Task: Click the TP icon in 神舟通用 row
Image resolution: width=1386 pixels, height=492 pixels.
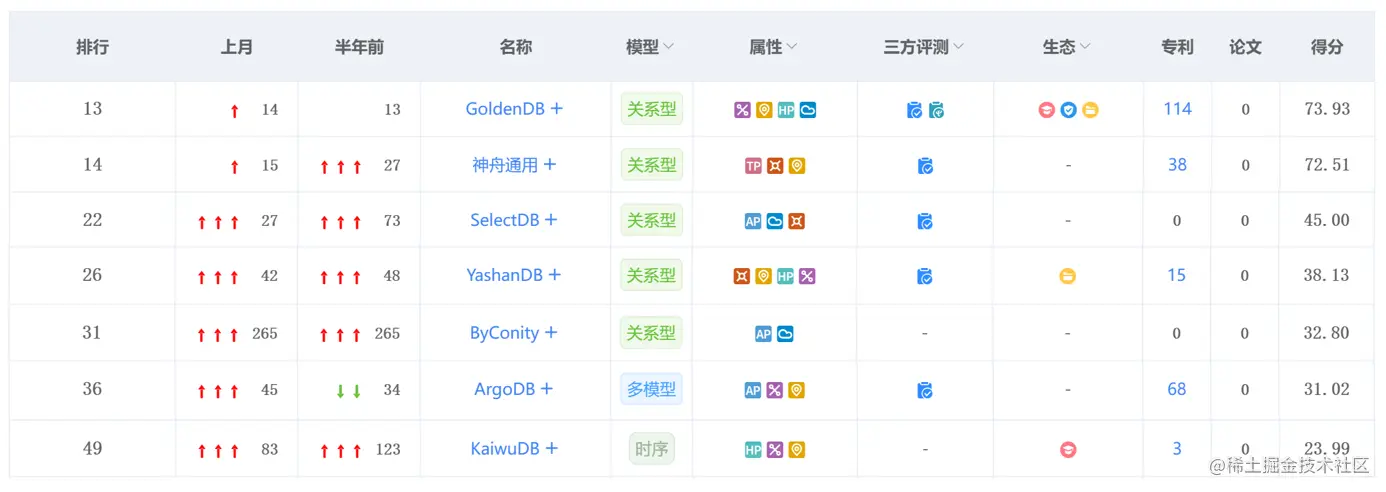Action: (753, 166)
